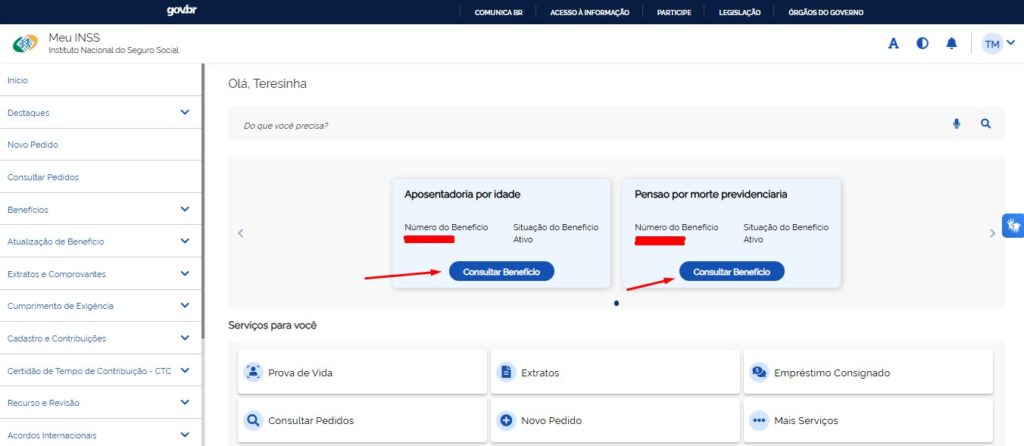The width and height of the screenshot is (1024, 446).
Task: Expand Destaques menu chevron
Action: tap(185, 112)
